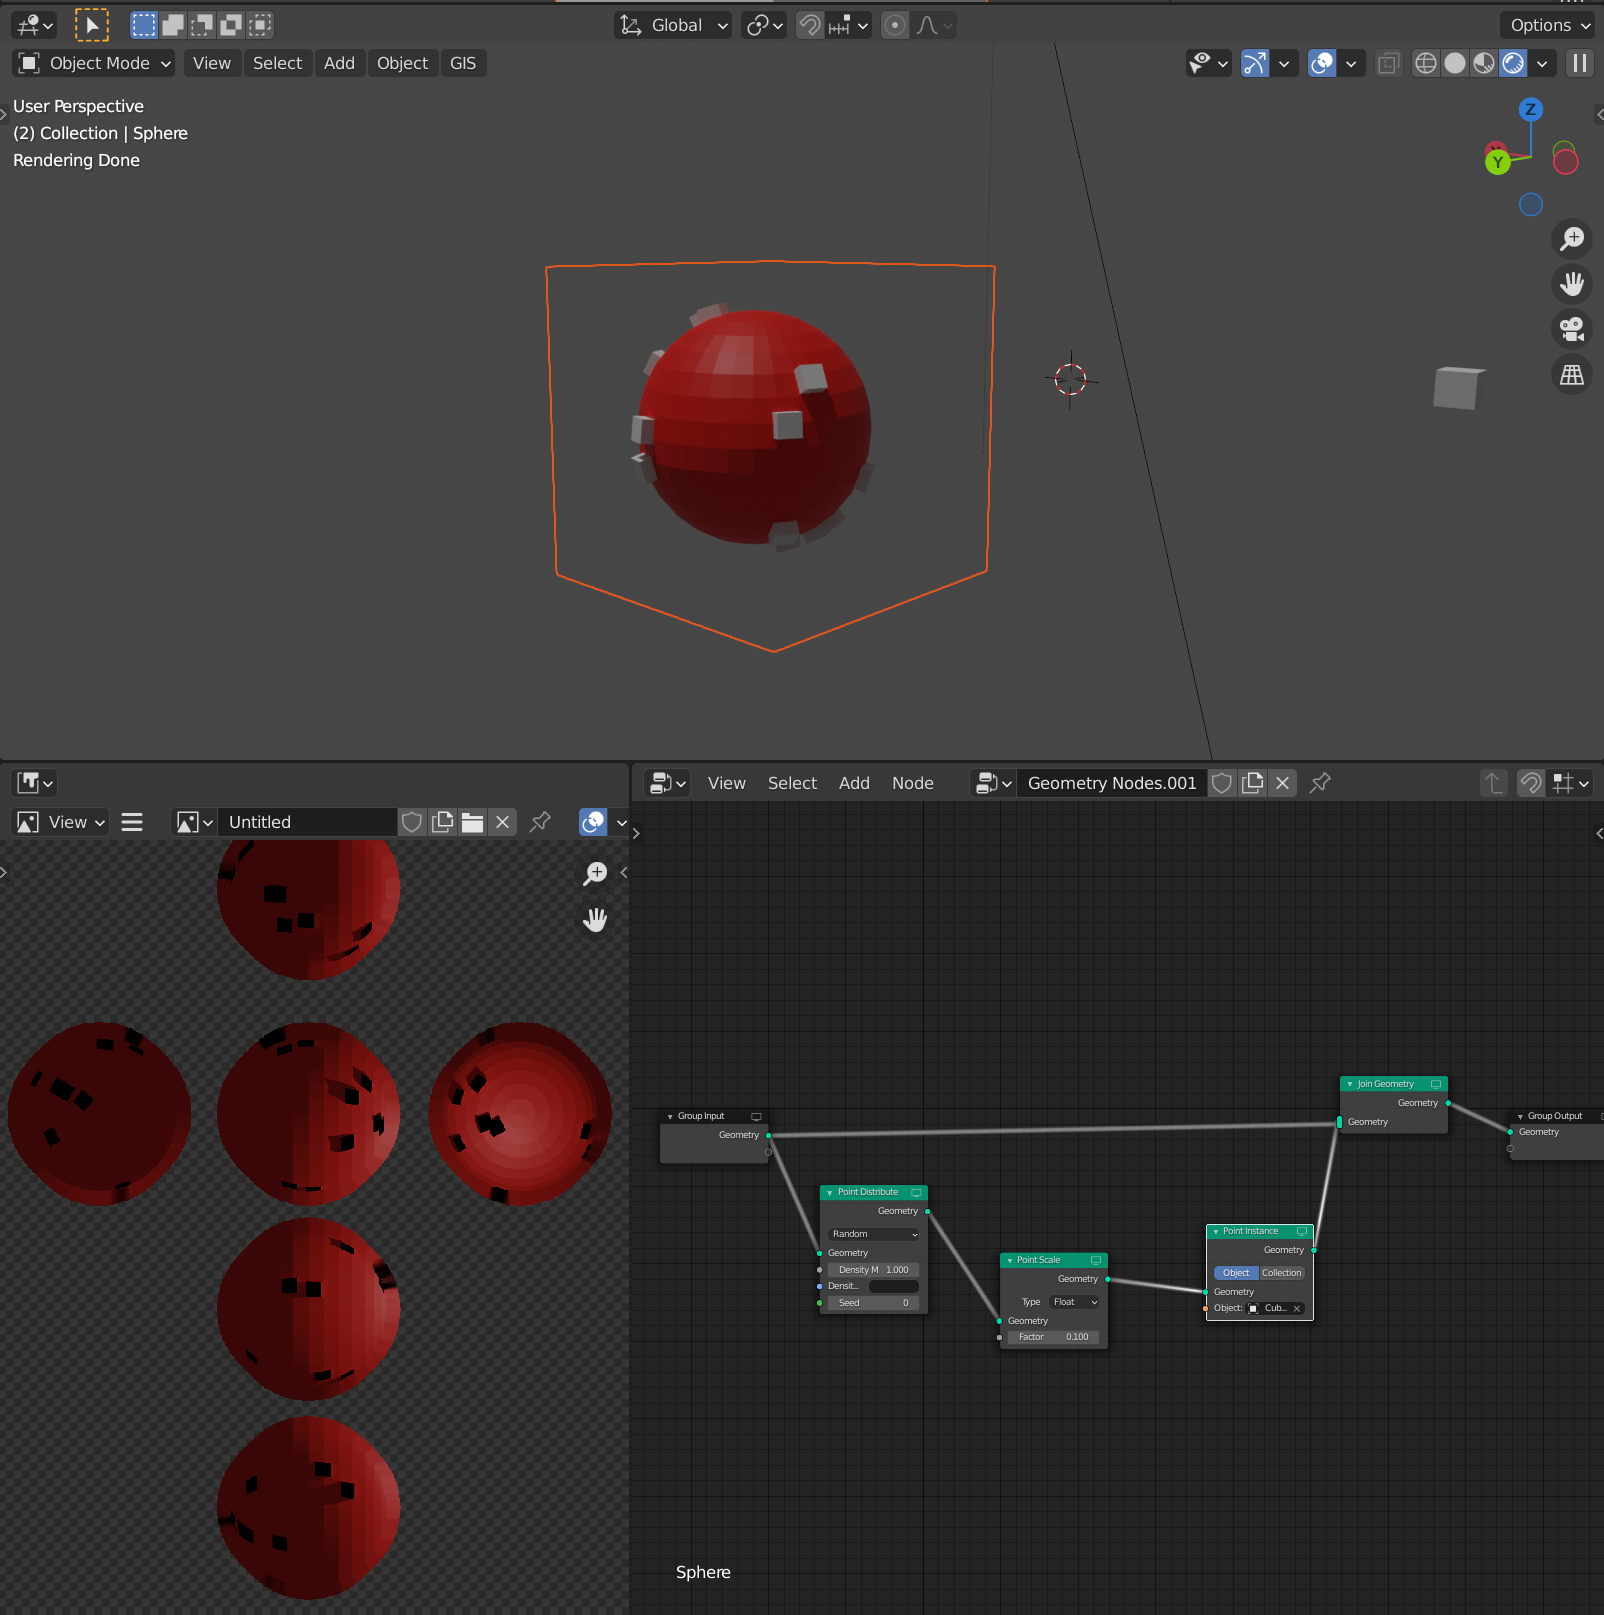Collapse the Join Geometry node
The width and height of the screenshot is (1604, 1615).
point(1349,1084)
